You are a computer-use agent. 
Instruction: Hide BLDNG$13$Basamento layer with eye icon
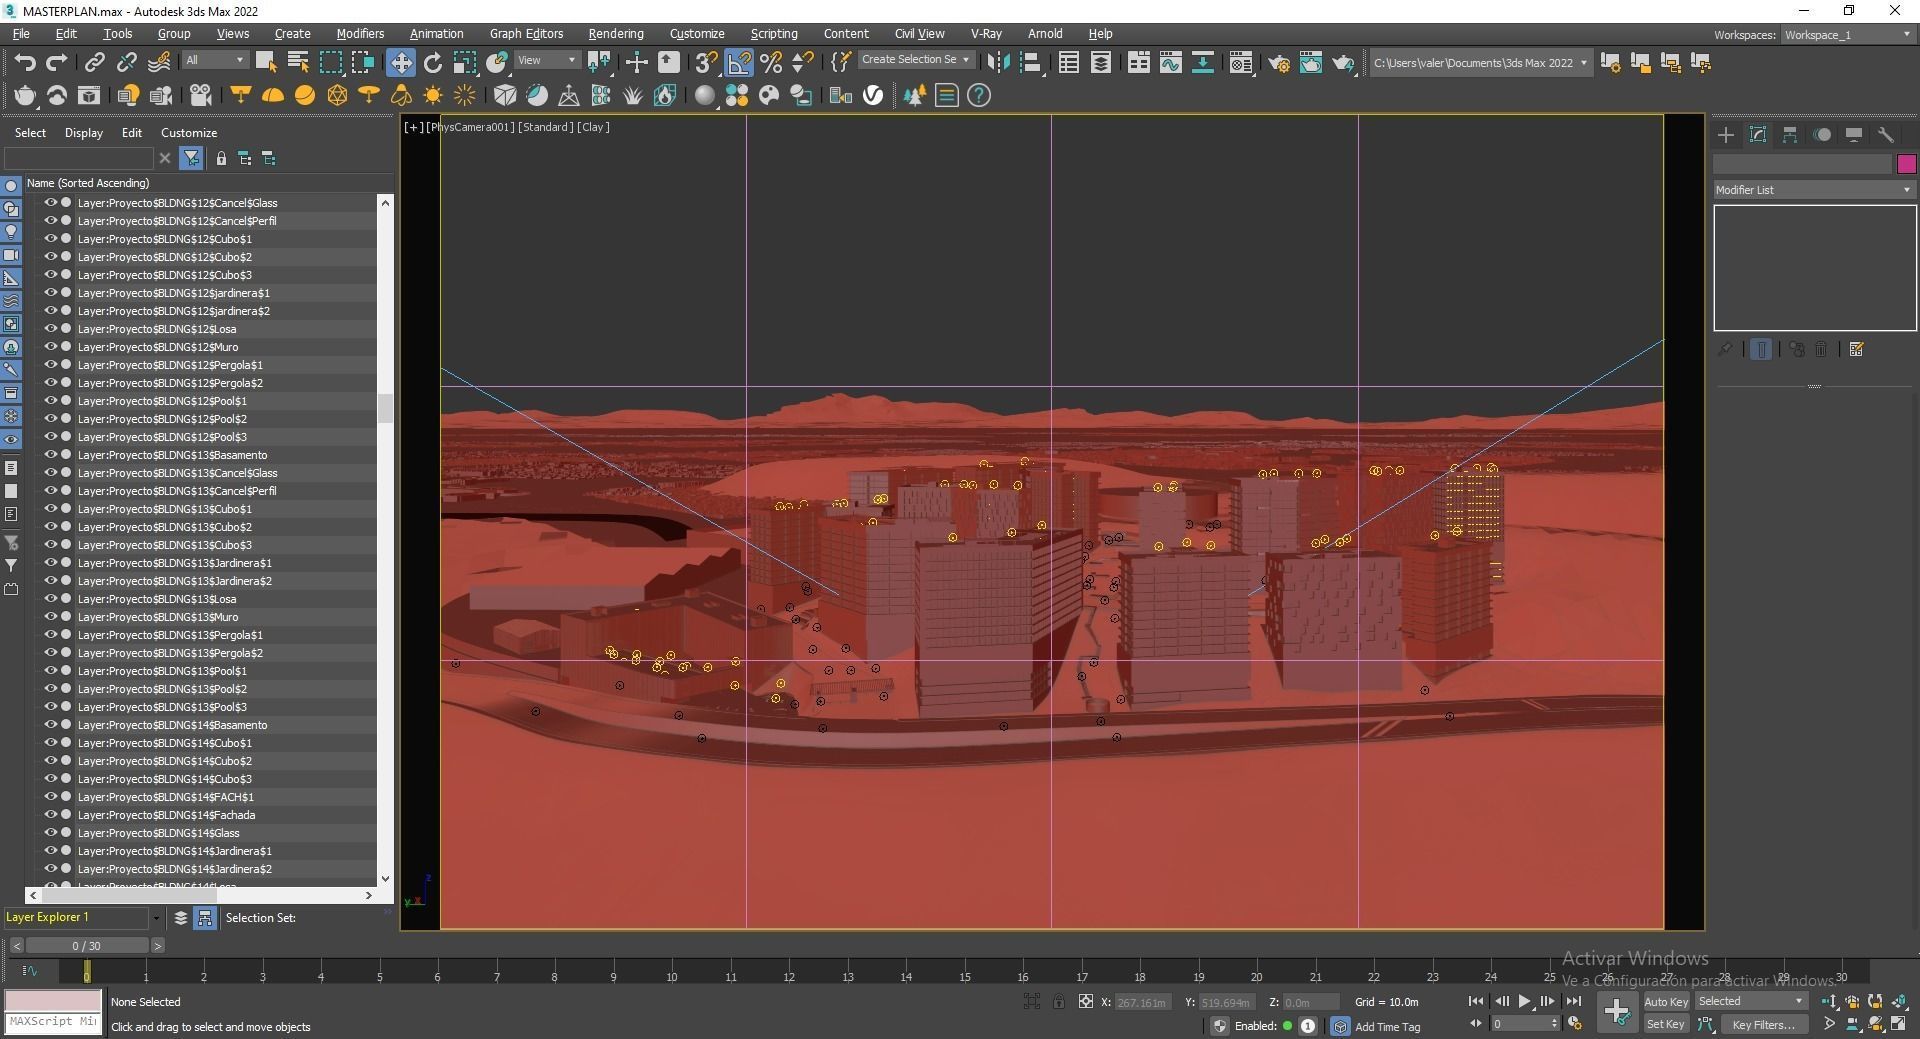coord(50,454)
